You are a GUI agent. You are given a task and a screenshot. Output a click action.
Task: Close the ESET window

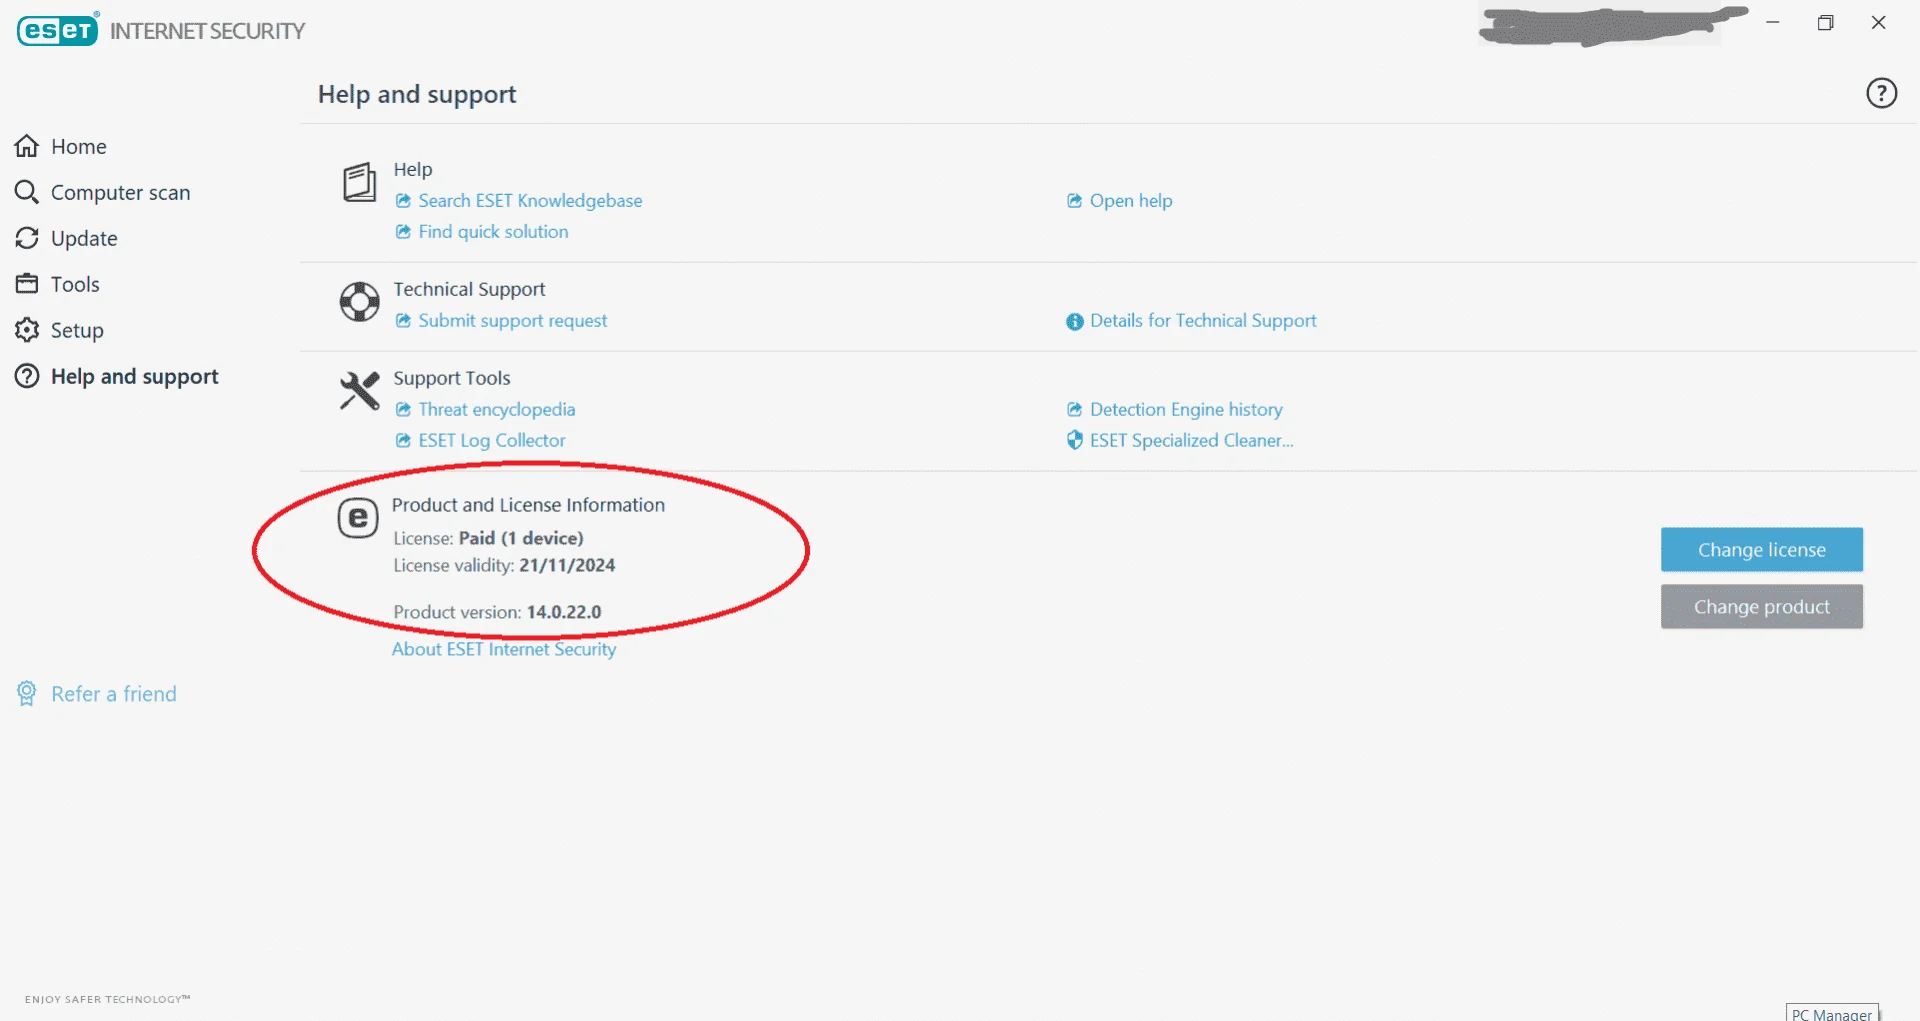tap(1879, 22)
